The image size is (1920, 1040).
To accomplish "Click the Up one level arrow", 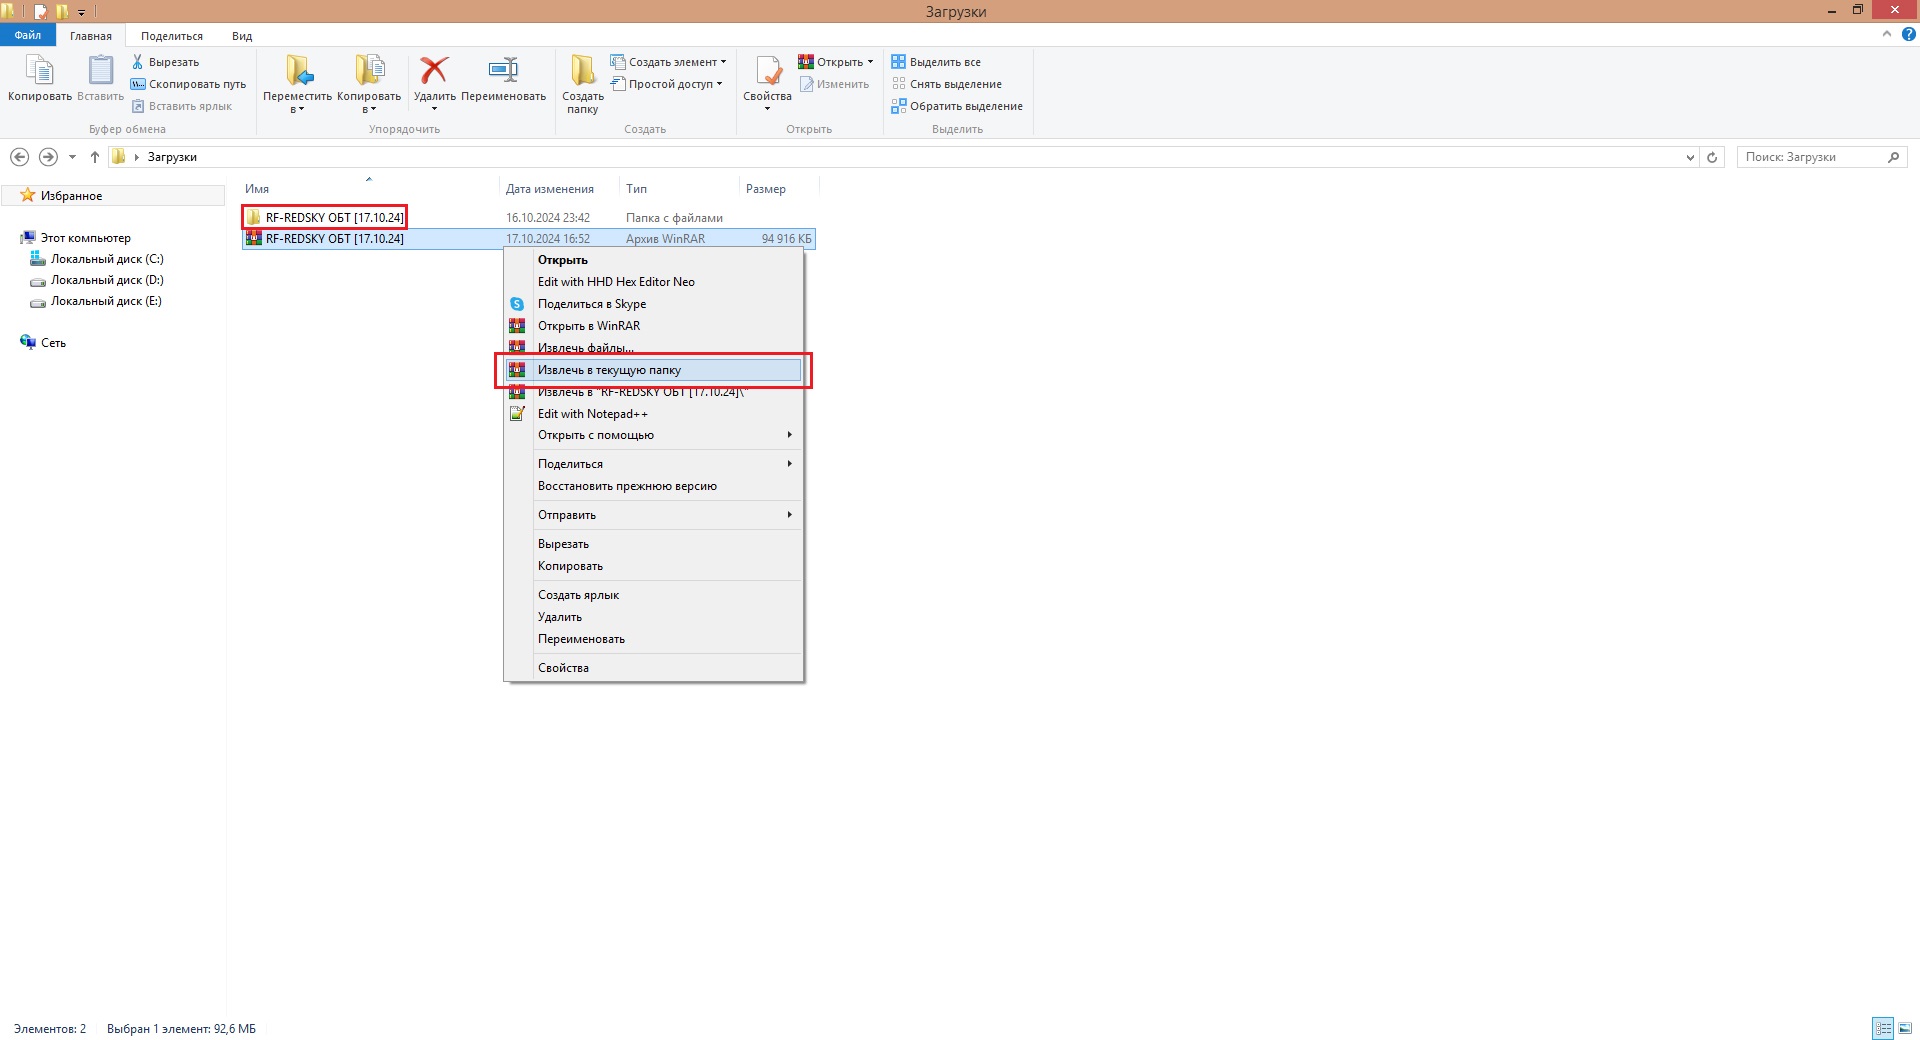I will [95, 157].
